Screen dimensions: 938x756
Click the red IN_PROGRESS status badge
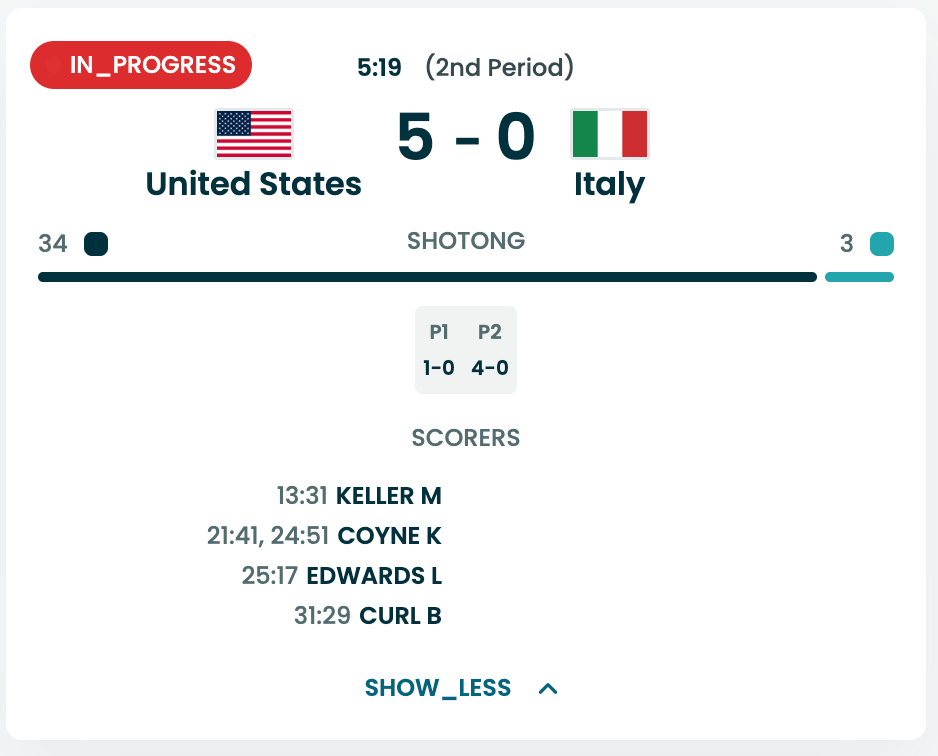coord(141,66)
